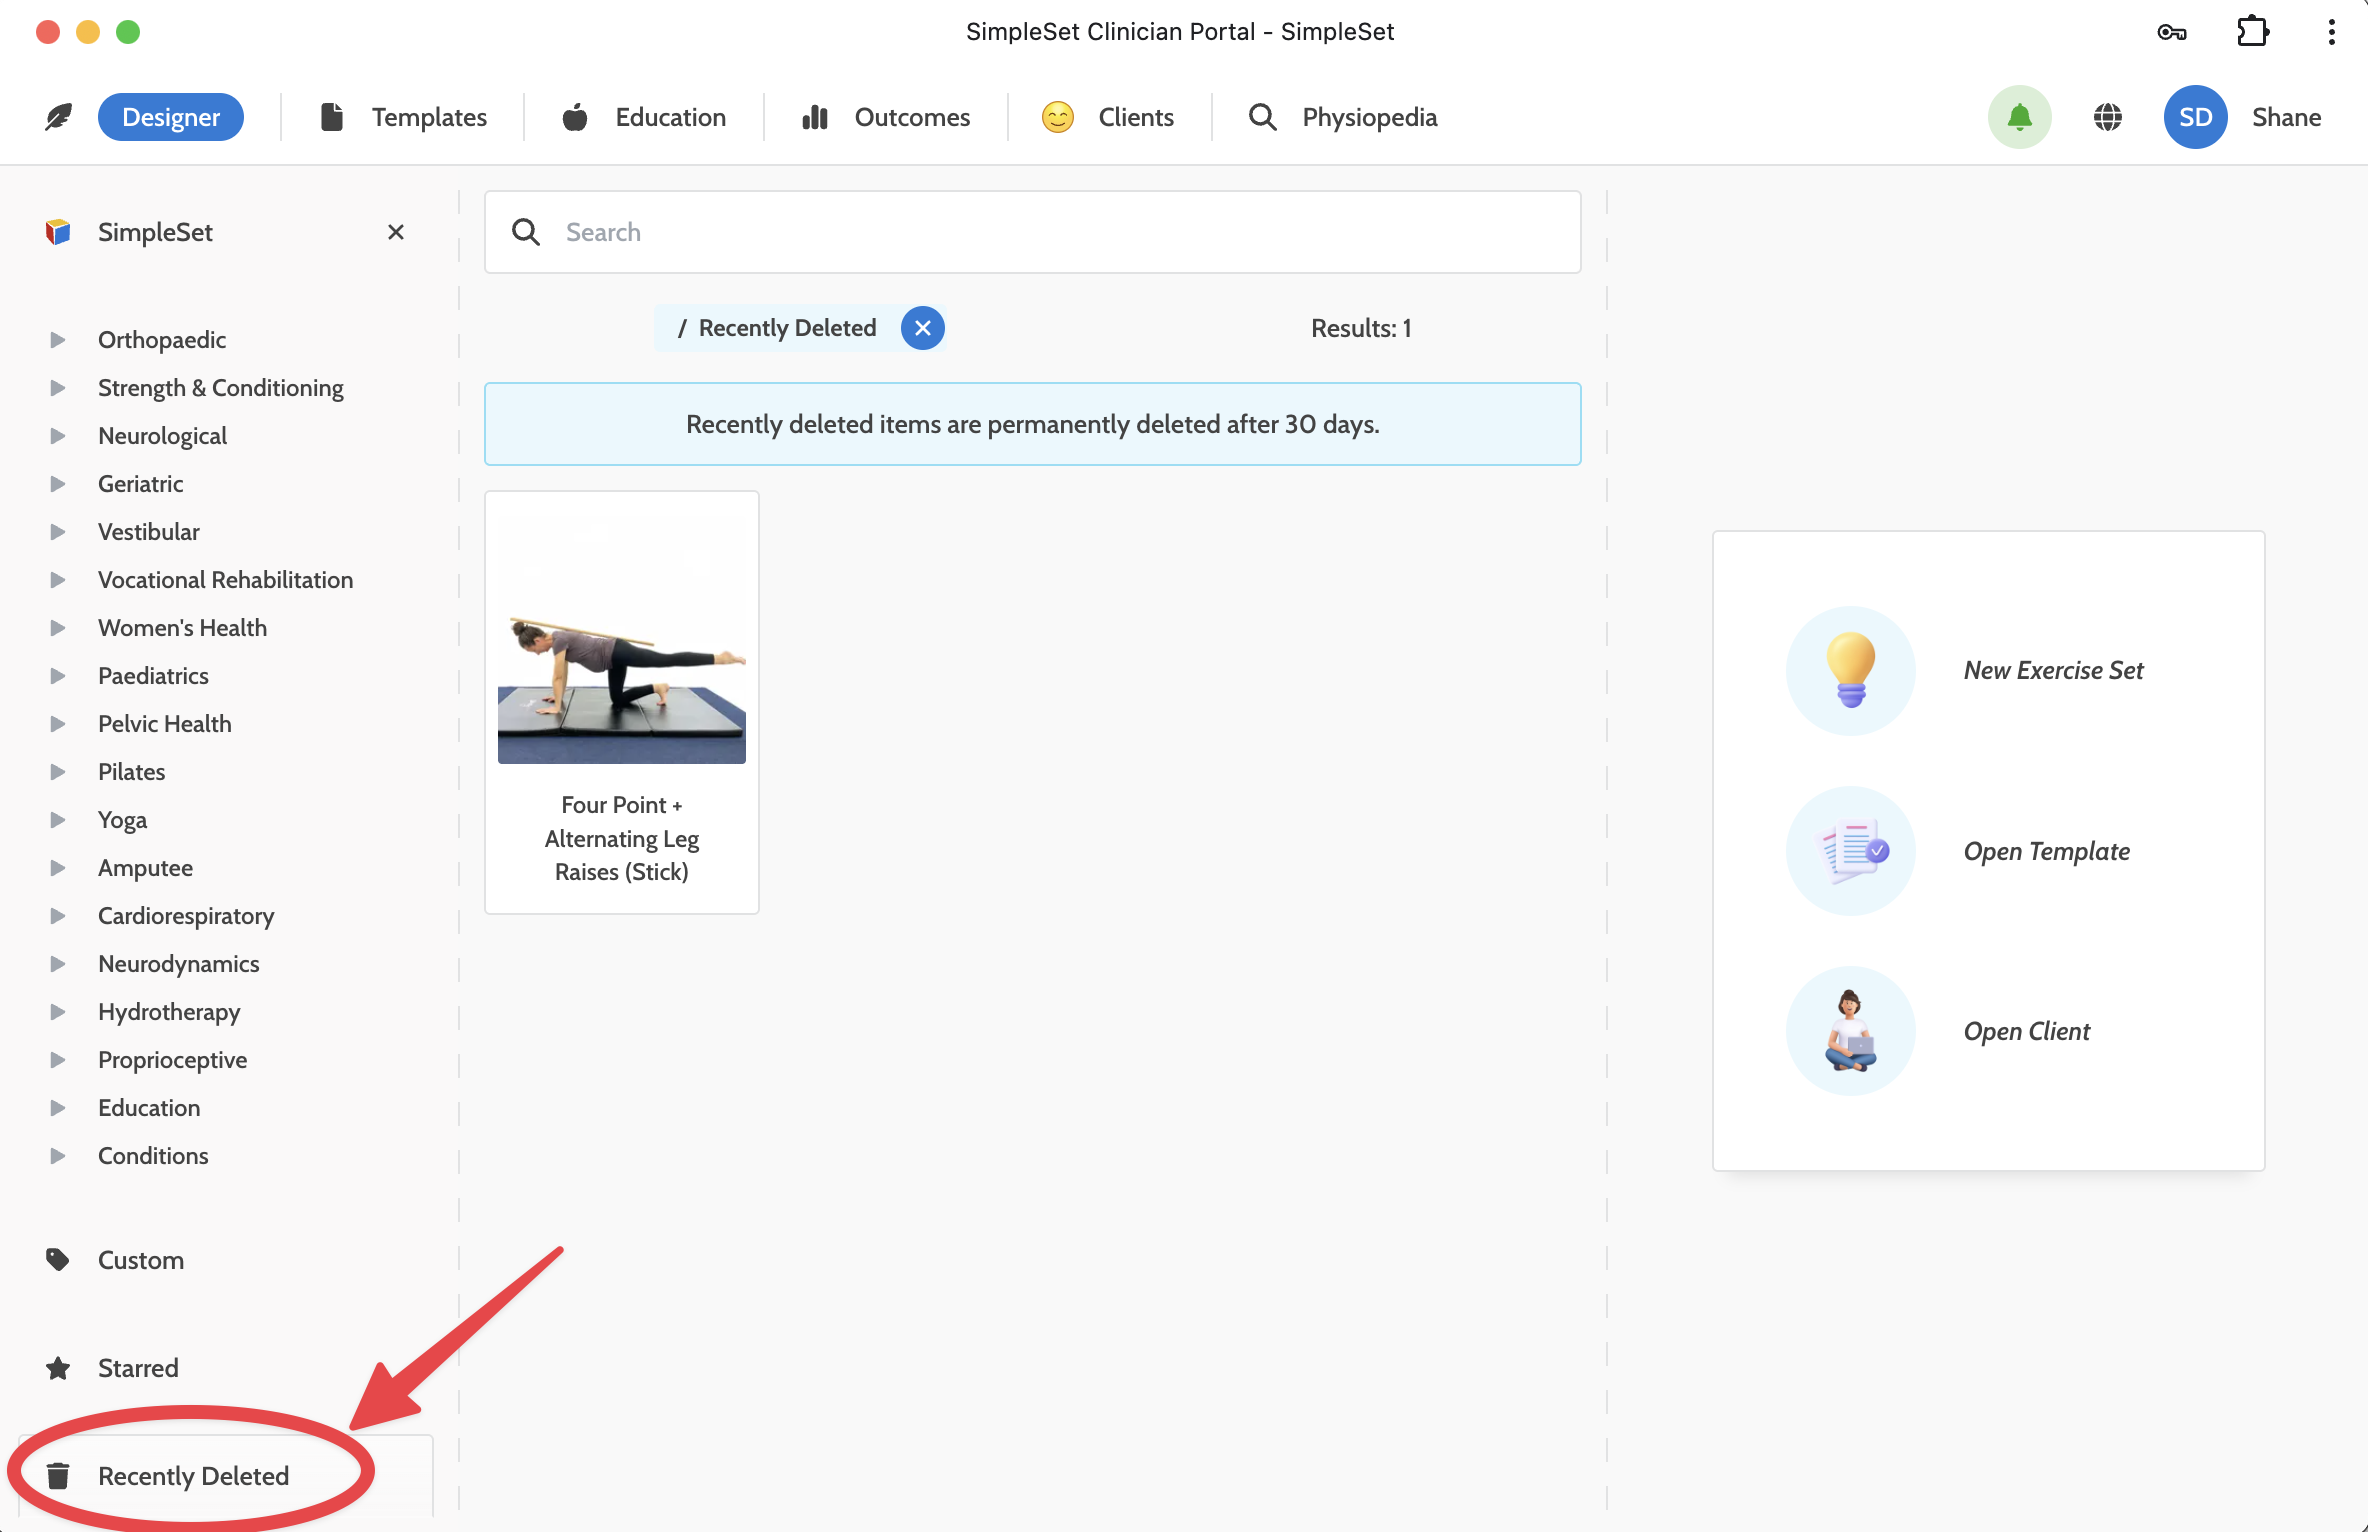The height and width of the screenshot is (1532, 2368).
Task: Click the Open Client person icon
Action: click(x=1850, y=1031)
